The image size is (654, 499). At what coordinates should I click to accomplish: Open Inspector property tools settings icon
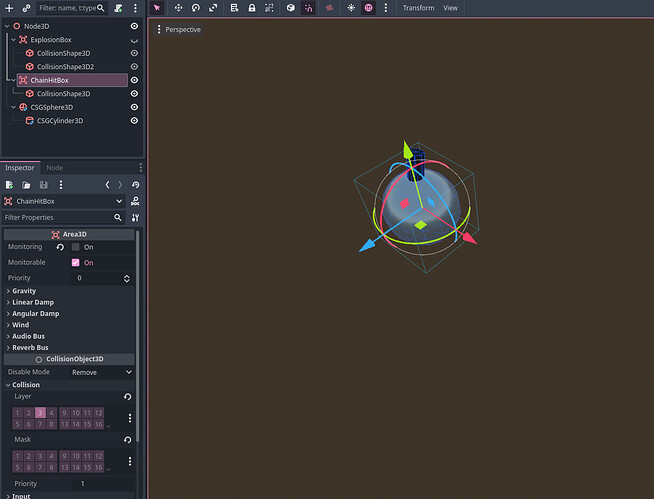(135, 217)
